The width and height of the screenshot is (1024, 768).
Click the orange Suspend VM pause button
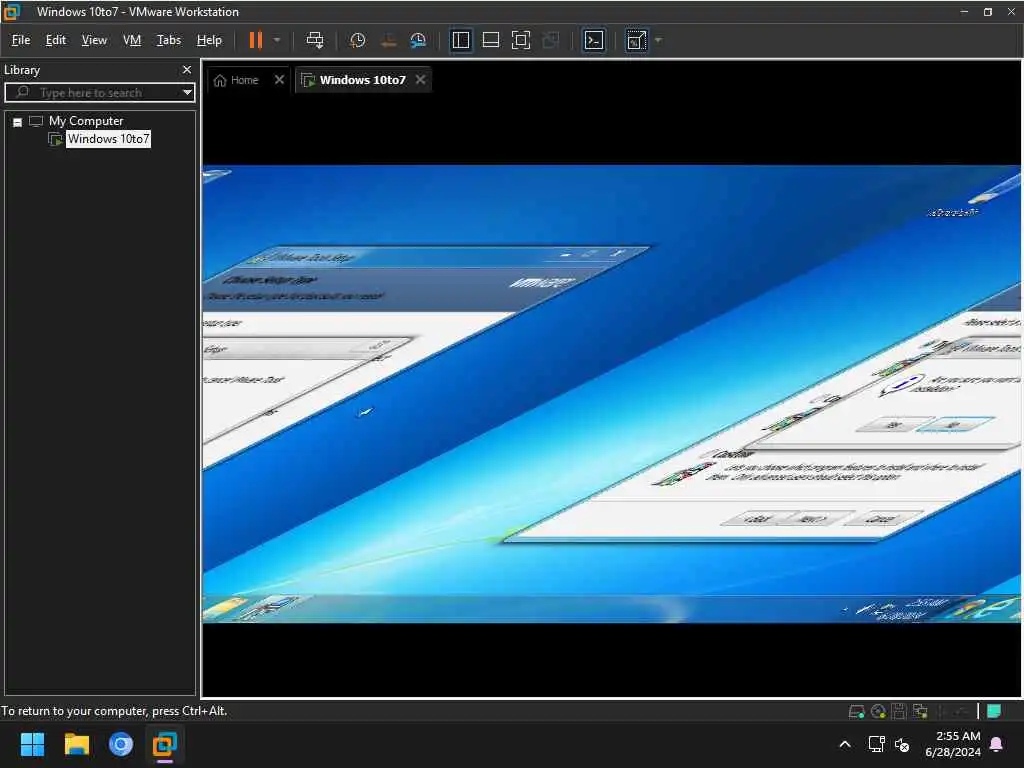[255, 40]
